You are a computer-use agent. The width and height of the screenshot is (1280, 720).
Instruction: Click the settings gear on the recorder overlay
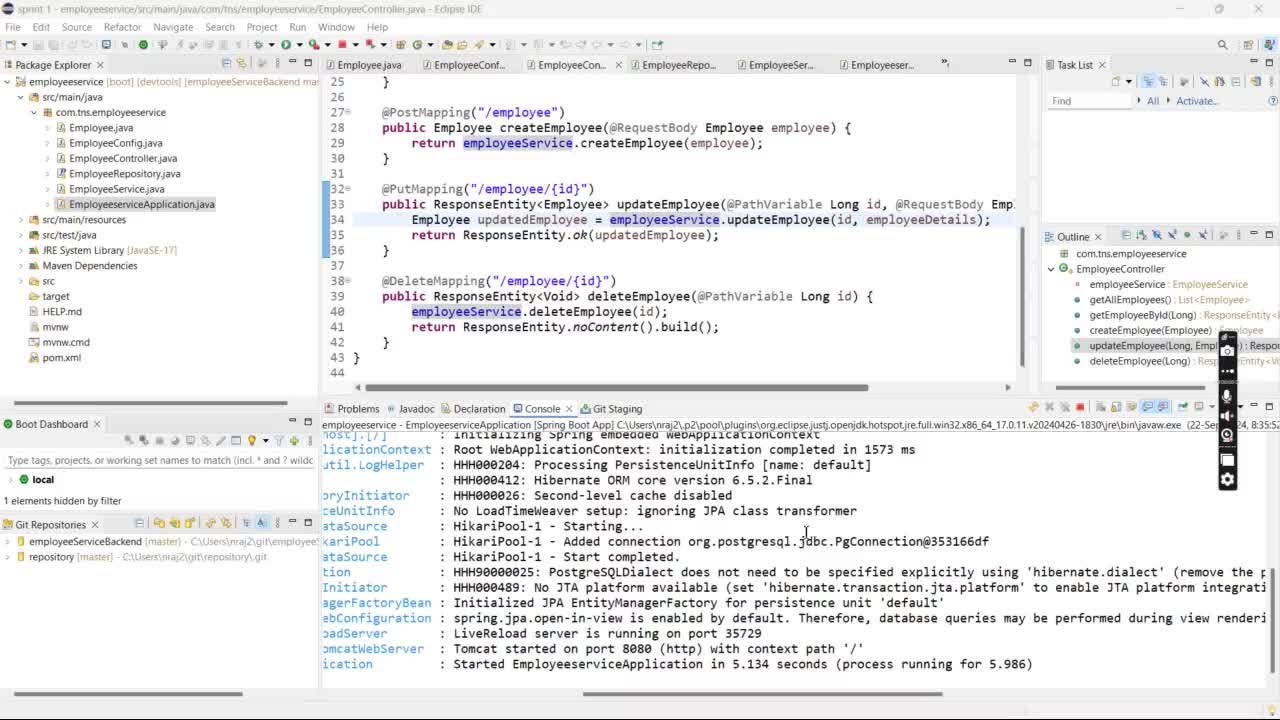pos(1227,480)
